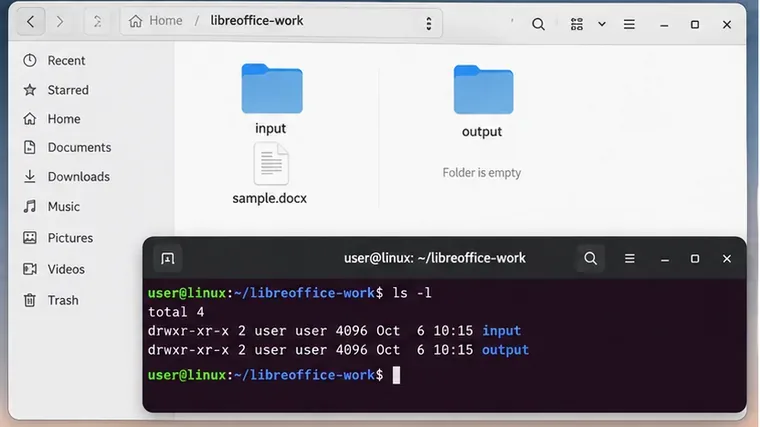760x427 pixels.
Task: Expand view options dropdown arrow
Action: pyautogui.click(x=602, y=24)
